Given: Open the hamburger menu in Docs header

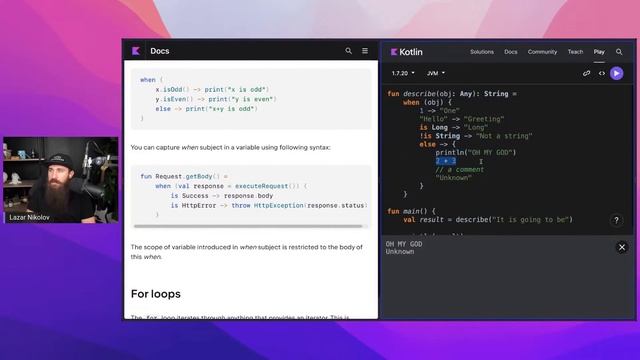Looking at the screenshot, I should coord(365,51).
